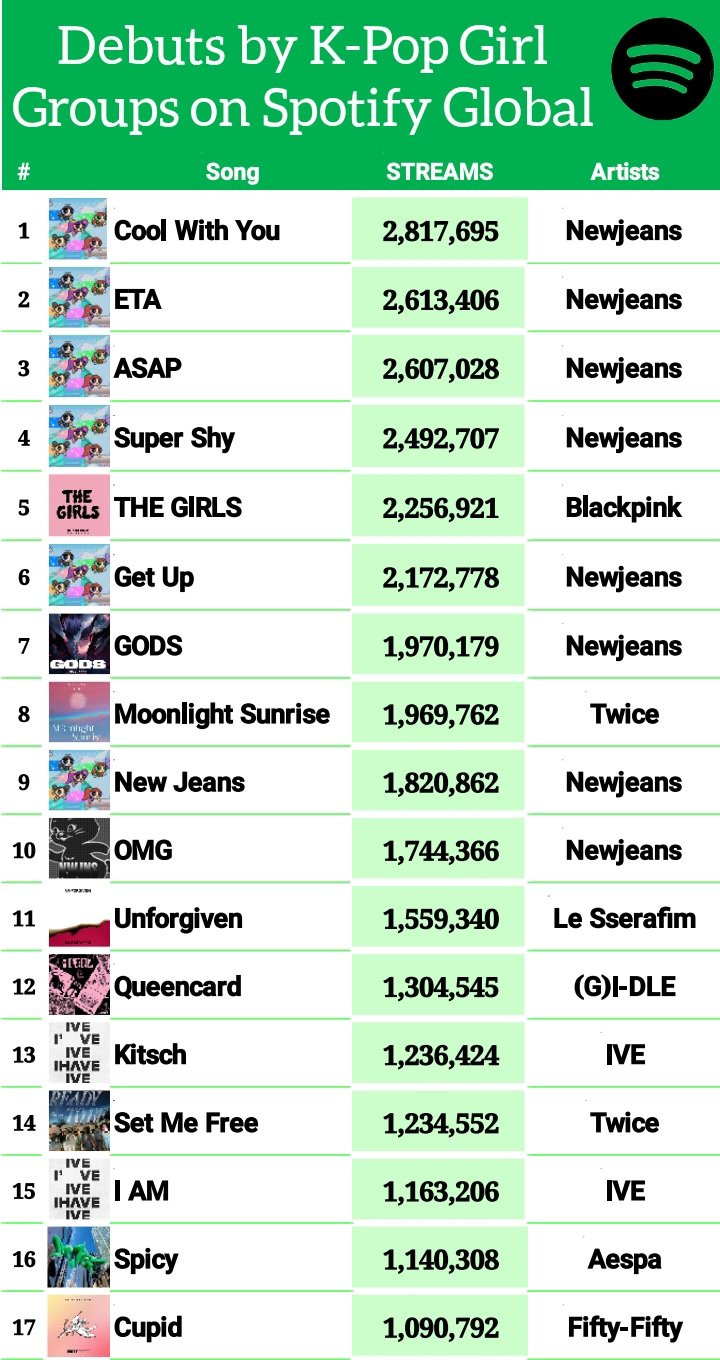Click the Kitsch album cover
The height and width of the screenshot is (1360, 720).
[78, 1054]
